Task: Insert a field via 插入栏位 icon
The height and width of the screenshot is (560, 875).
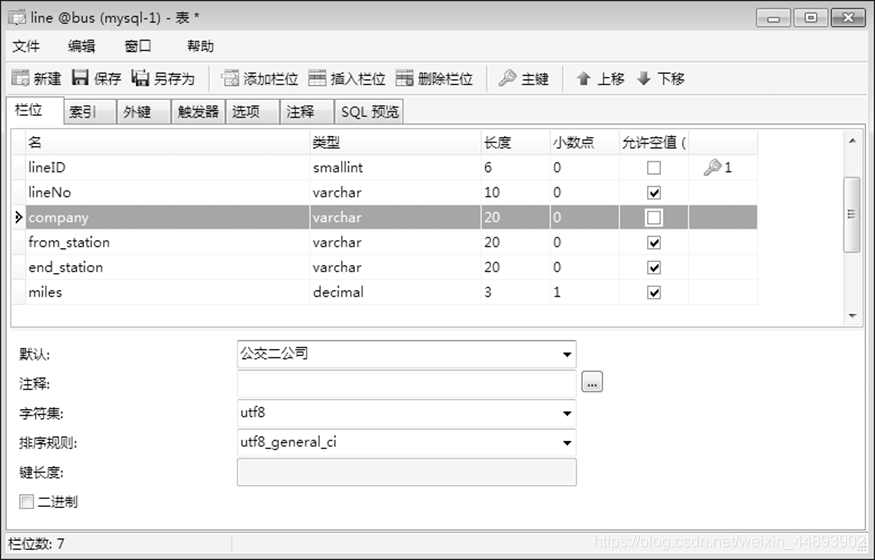Action: pos(317,79)
